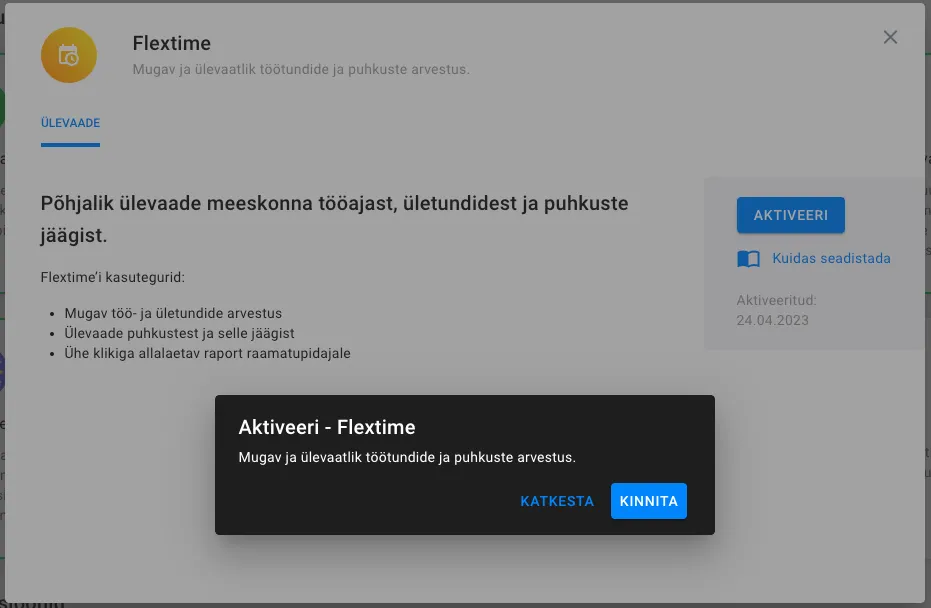Click the book icon beside Kuidas seadistada
931x608 pixels.
(748, 259)
